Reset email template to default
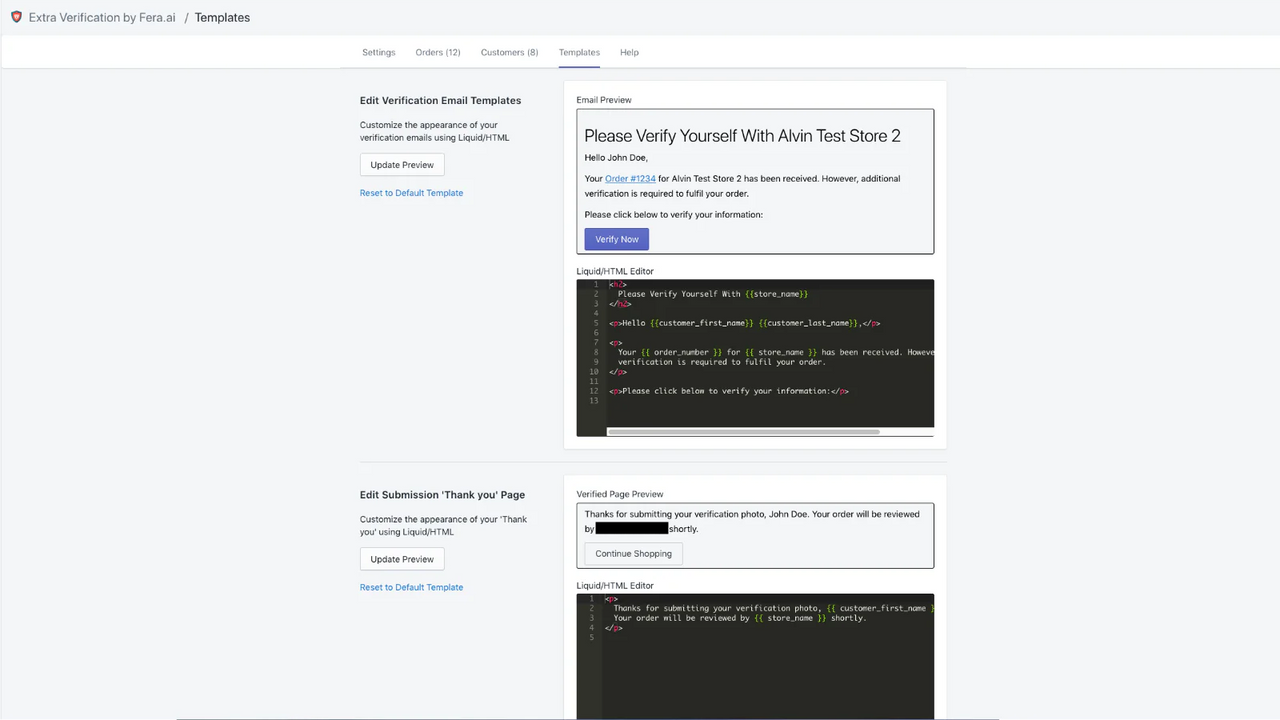The image size is (1280, 720). click(411, 193)
